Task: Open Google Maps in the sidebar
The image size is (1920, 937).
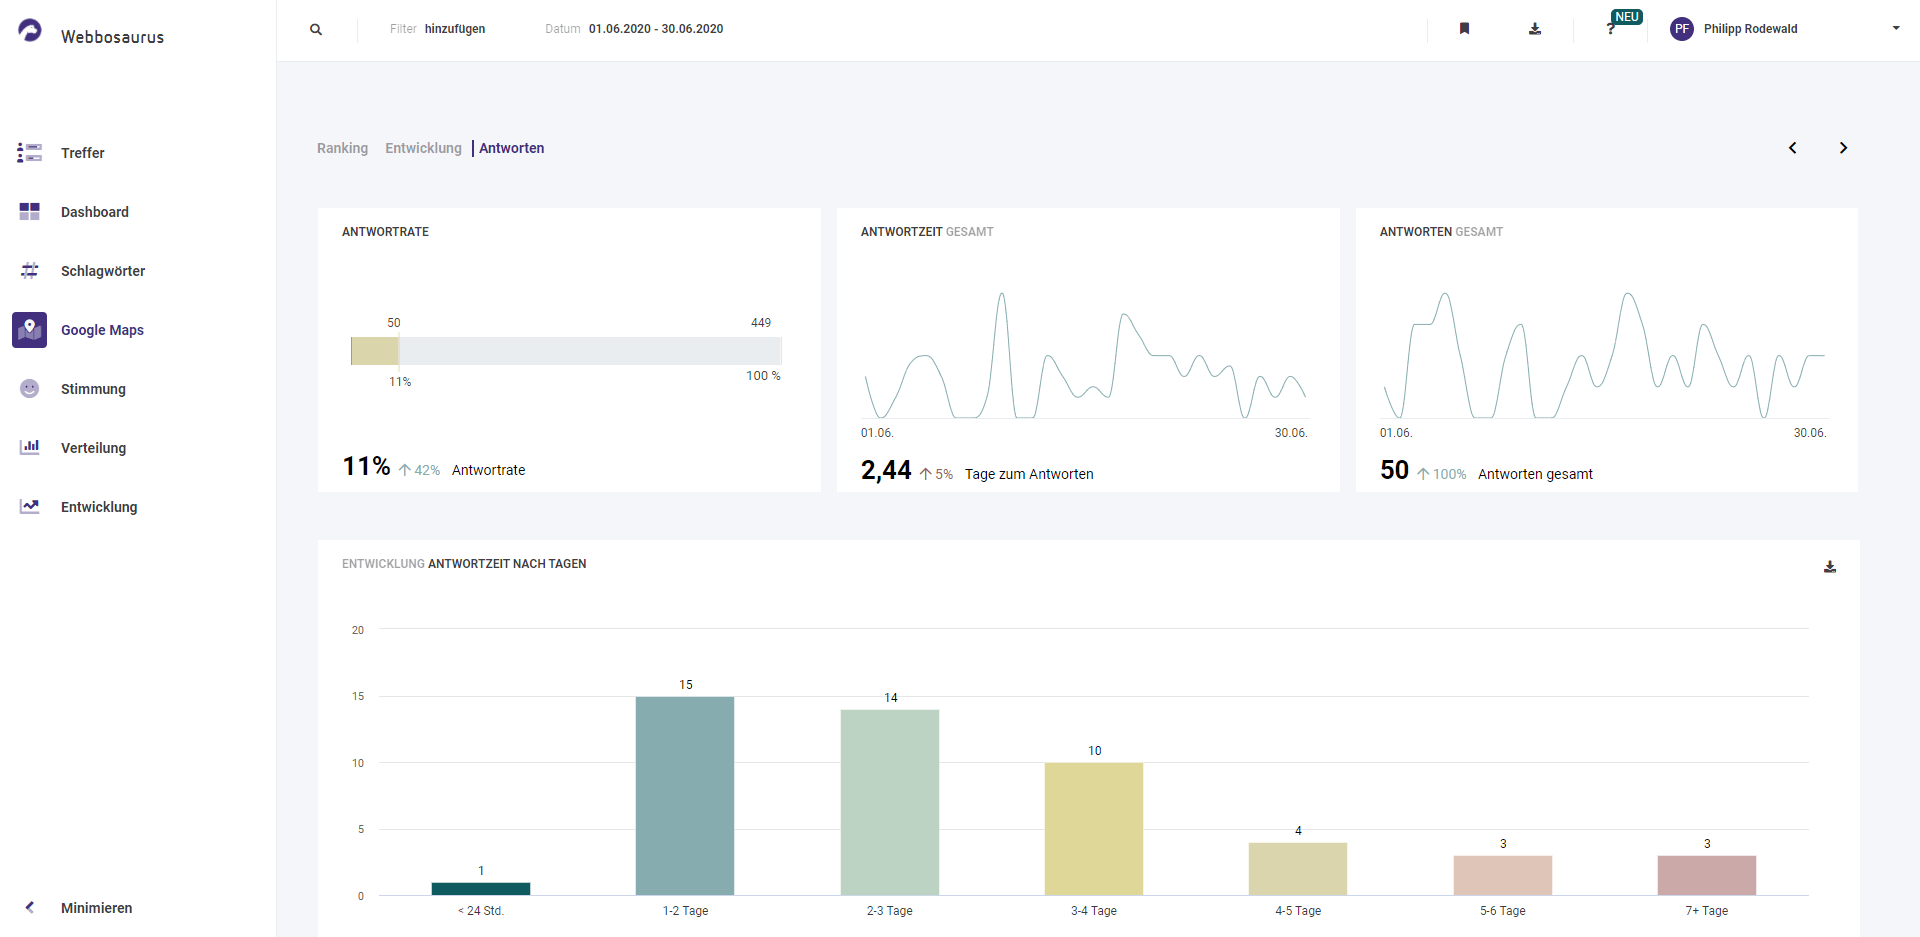Action: pyautogui.click(x=102, y=330)
